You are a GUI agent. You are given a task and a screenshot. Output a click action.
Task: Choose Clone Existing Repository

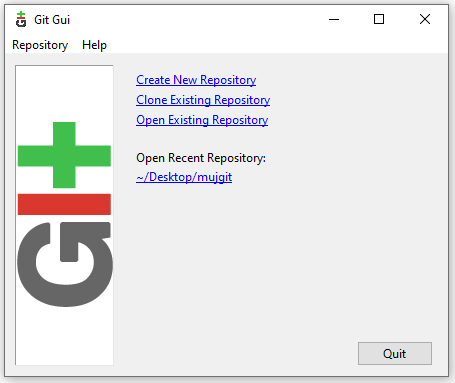tap(203, 100)
